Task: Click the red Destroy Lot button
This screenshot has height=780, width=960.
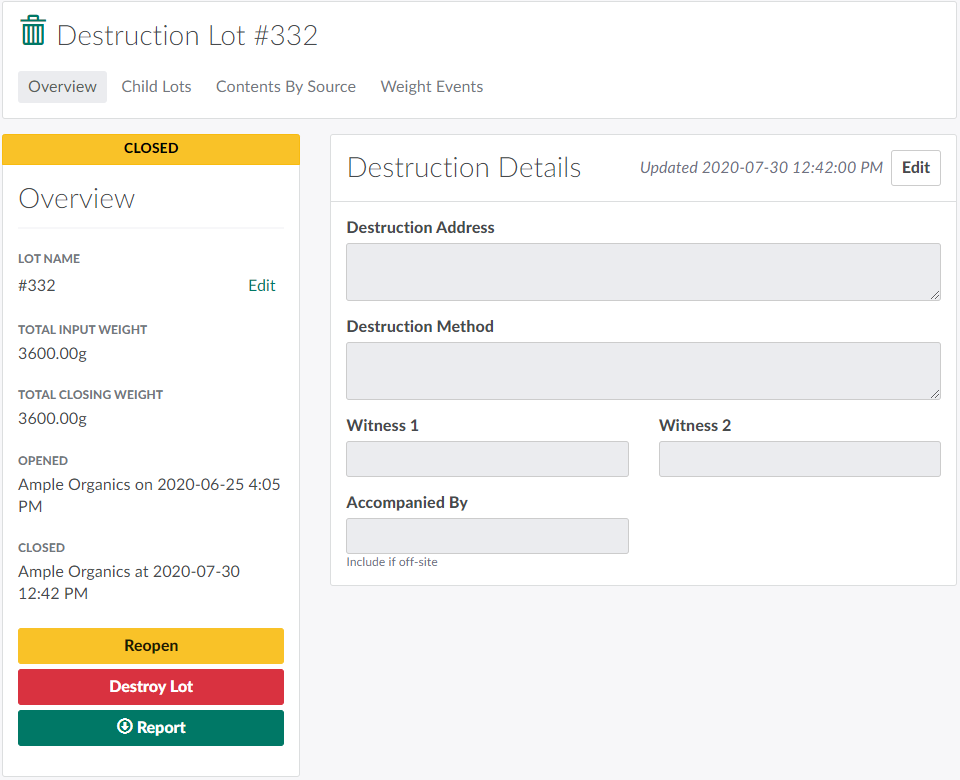Action: (x=151, y=687)
